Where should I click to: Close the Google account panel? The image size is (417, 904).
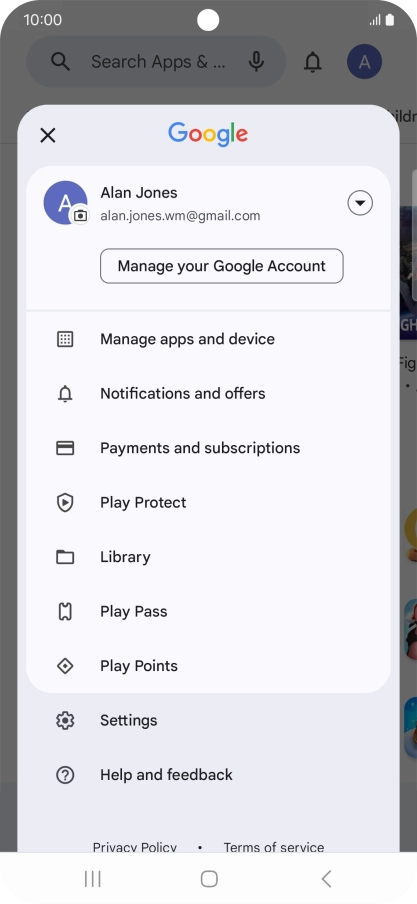(48, 135)
